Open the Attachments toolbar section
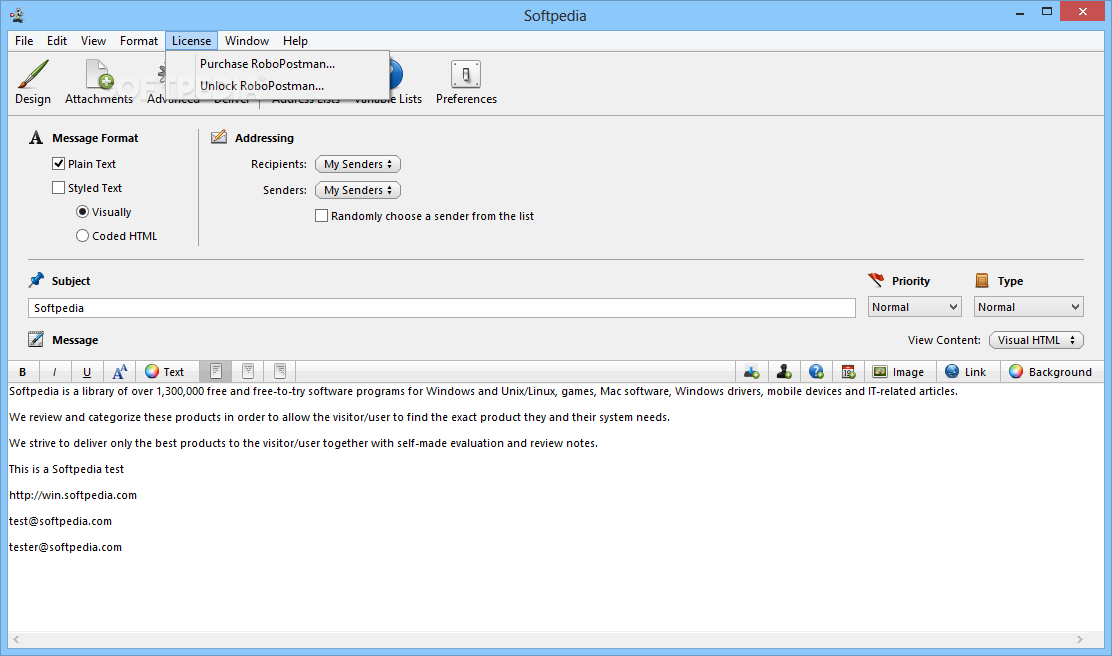This screenshot has width=1112, height=656. [99, 82]
